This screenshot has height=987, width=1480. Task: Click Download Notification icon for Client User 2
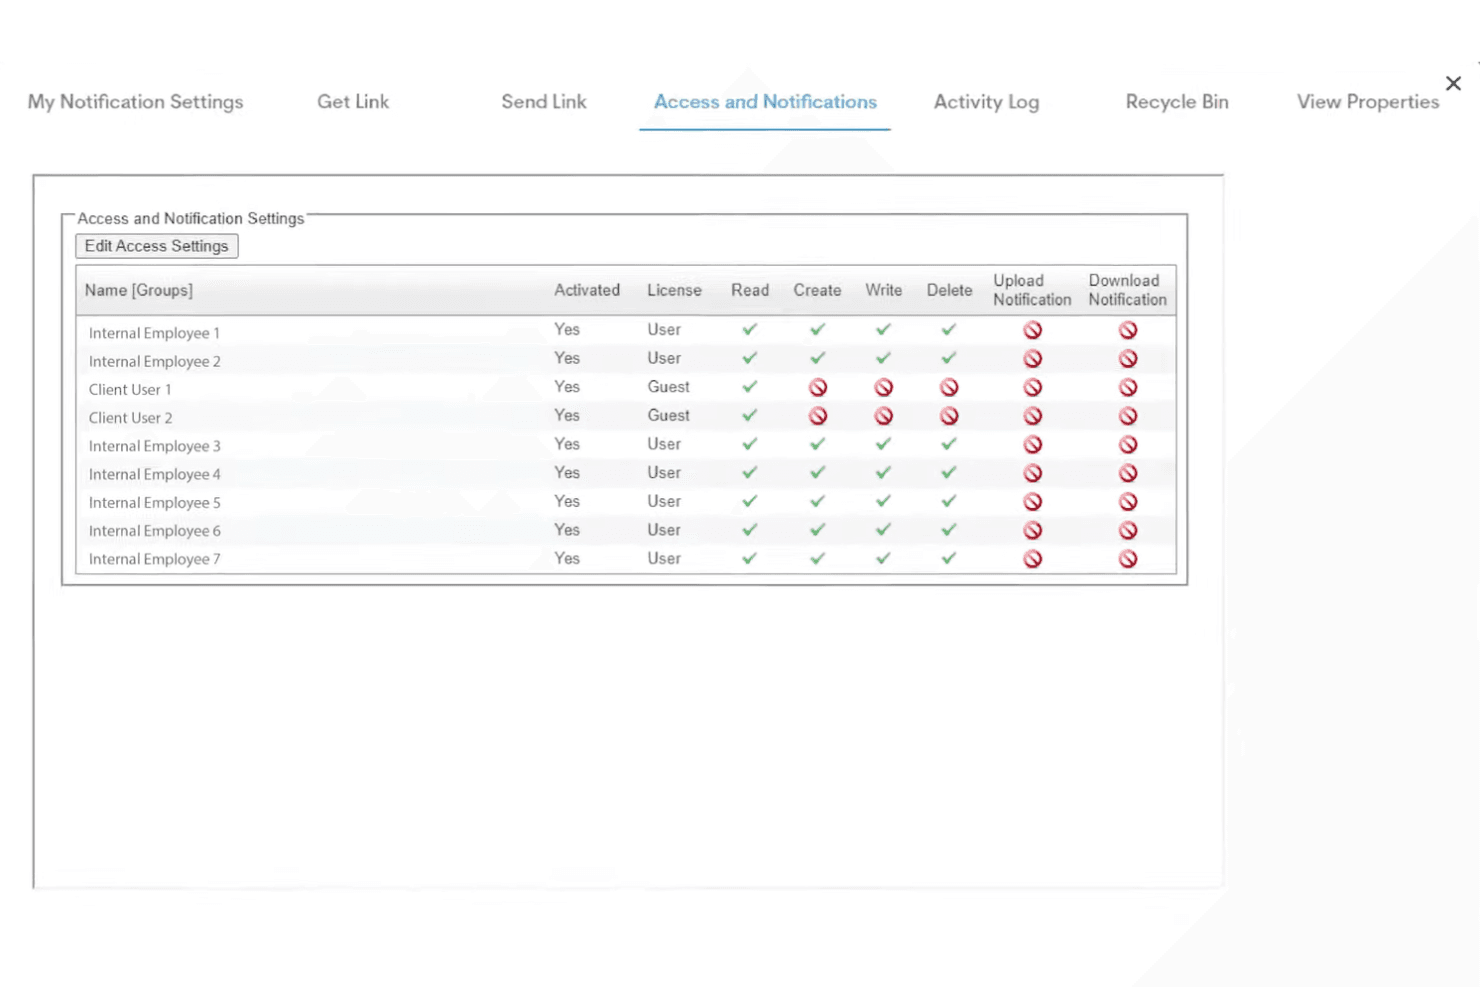(x=1128, y=416)
